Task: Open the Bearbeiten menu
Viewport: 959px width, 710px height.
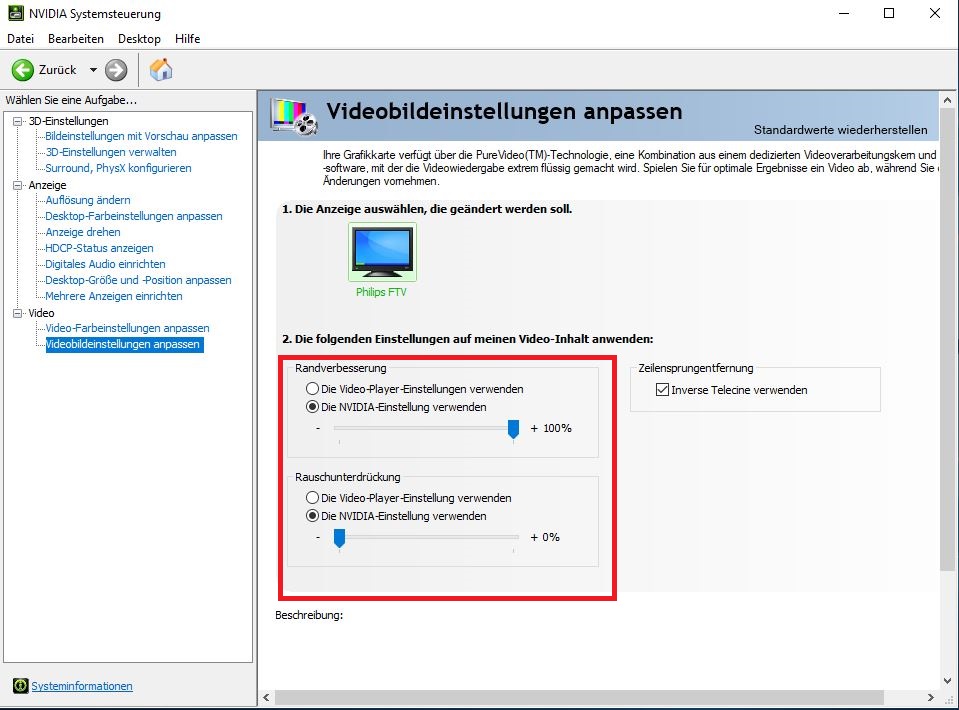Action: pos(76,39)
